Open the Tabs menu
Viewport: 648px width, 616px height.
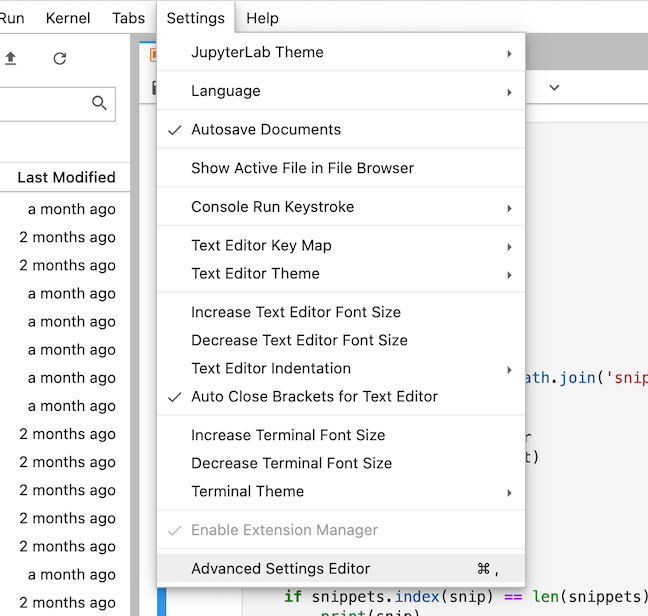pyautogui.click(x=129, y=18)
